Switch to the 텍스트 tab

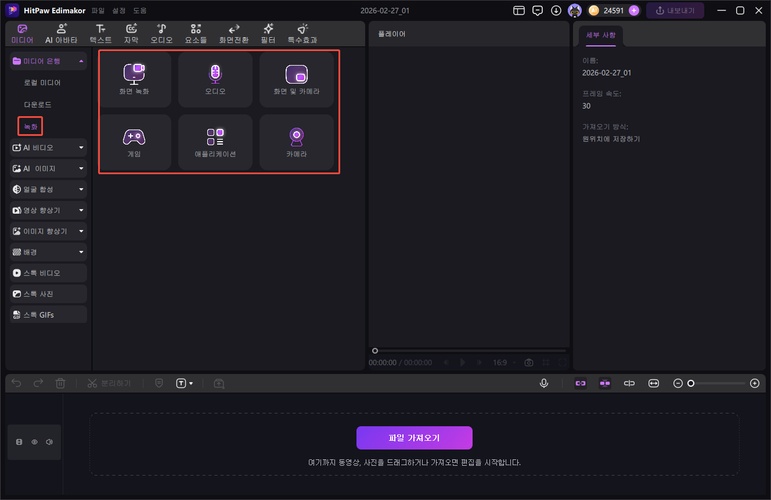pyautogui.click(x=100, y=34)
